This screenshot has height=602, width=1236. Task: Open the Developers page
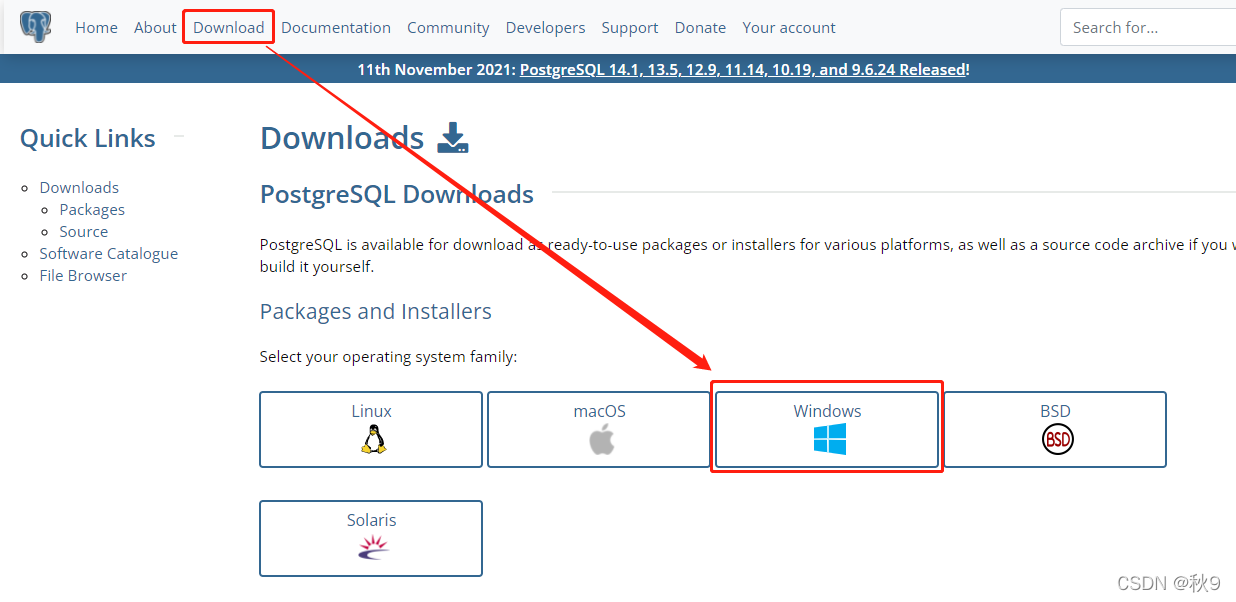(545, 27)
